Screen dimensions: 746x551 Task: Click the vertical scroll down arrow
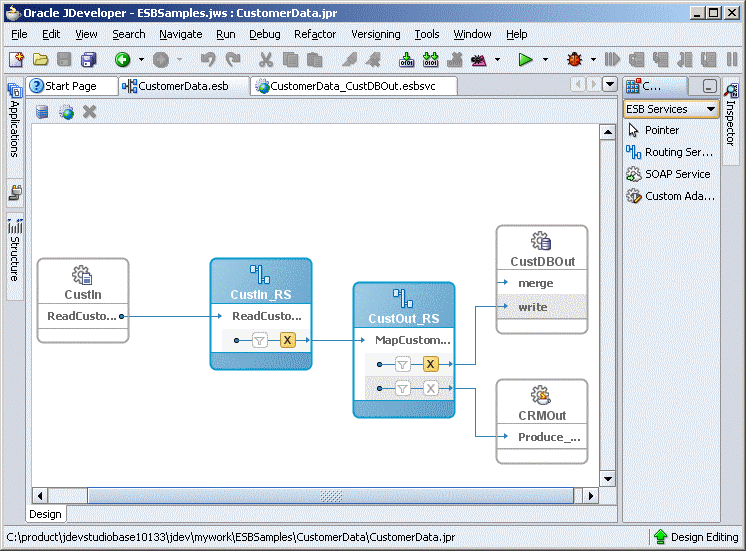(x=608, y=479)
